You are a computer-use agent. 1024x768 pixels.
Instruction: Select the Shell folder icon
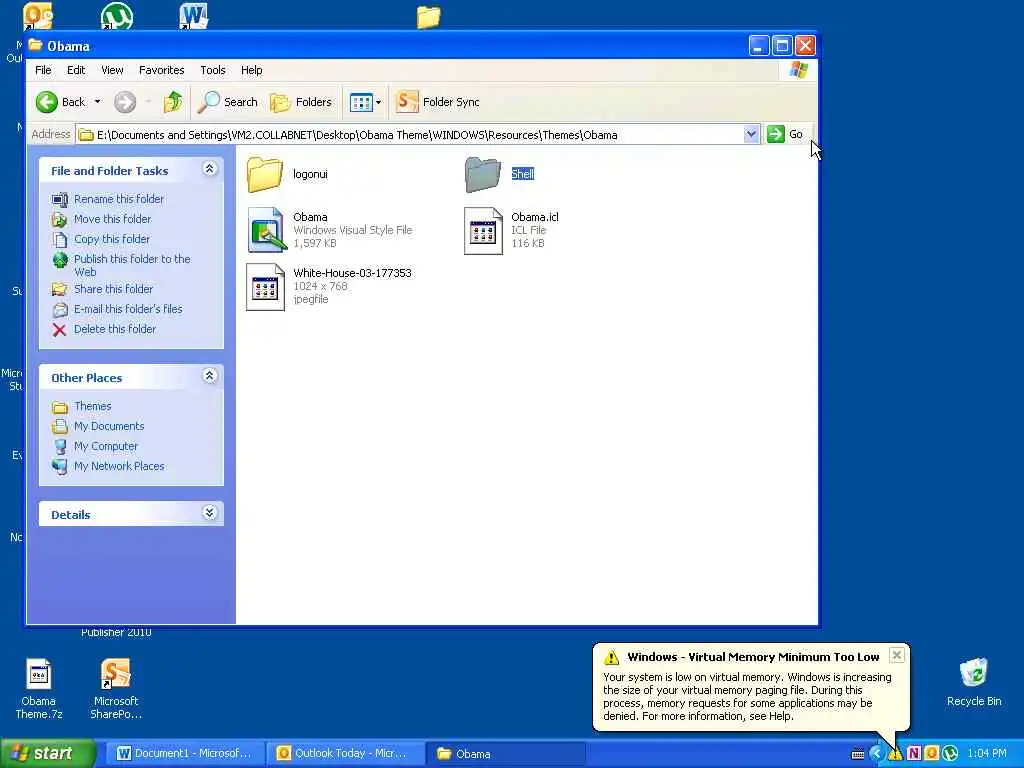click(483, 174)
